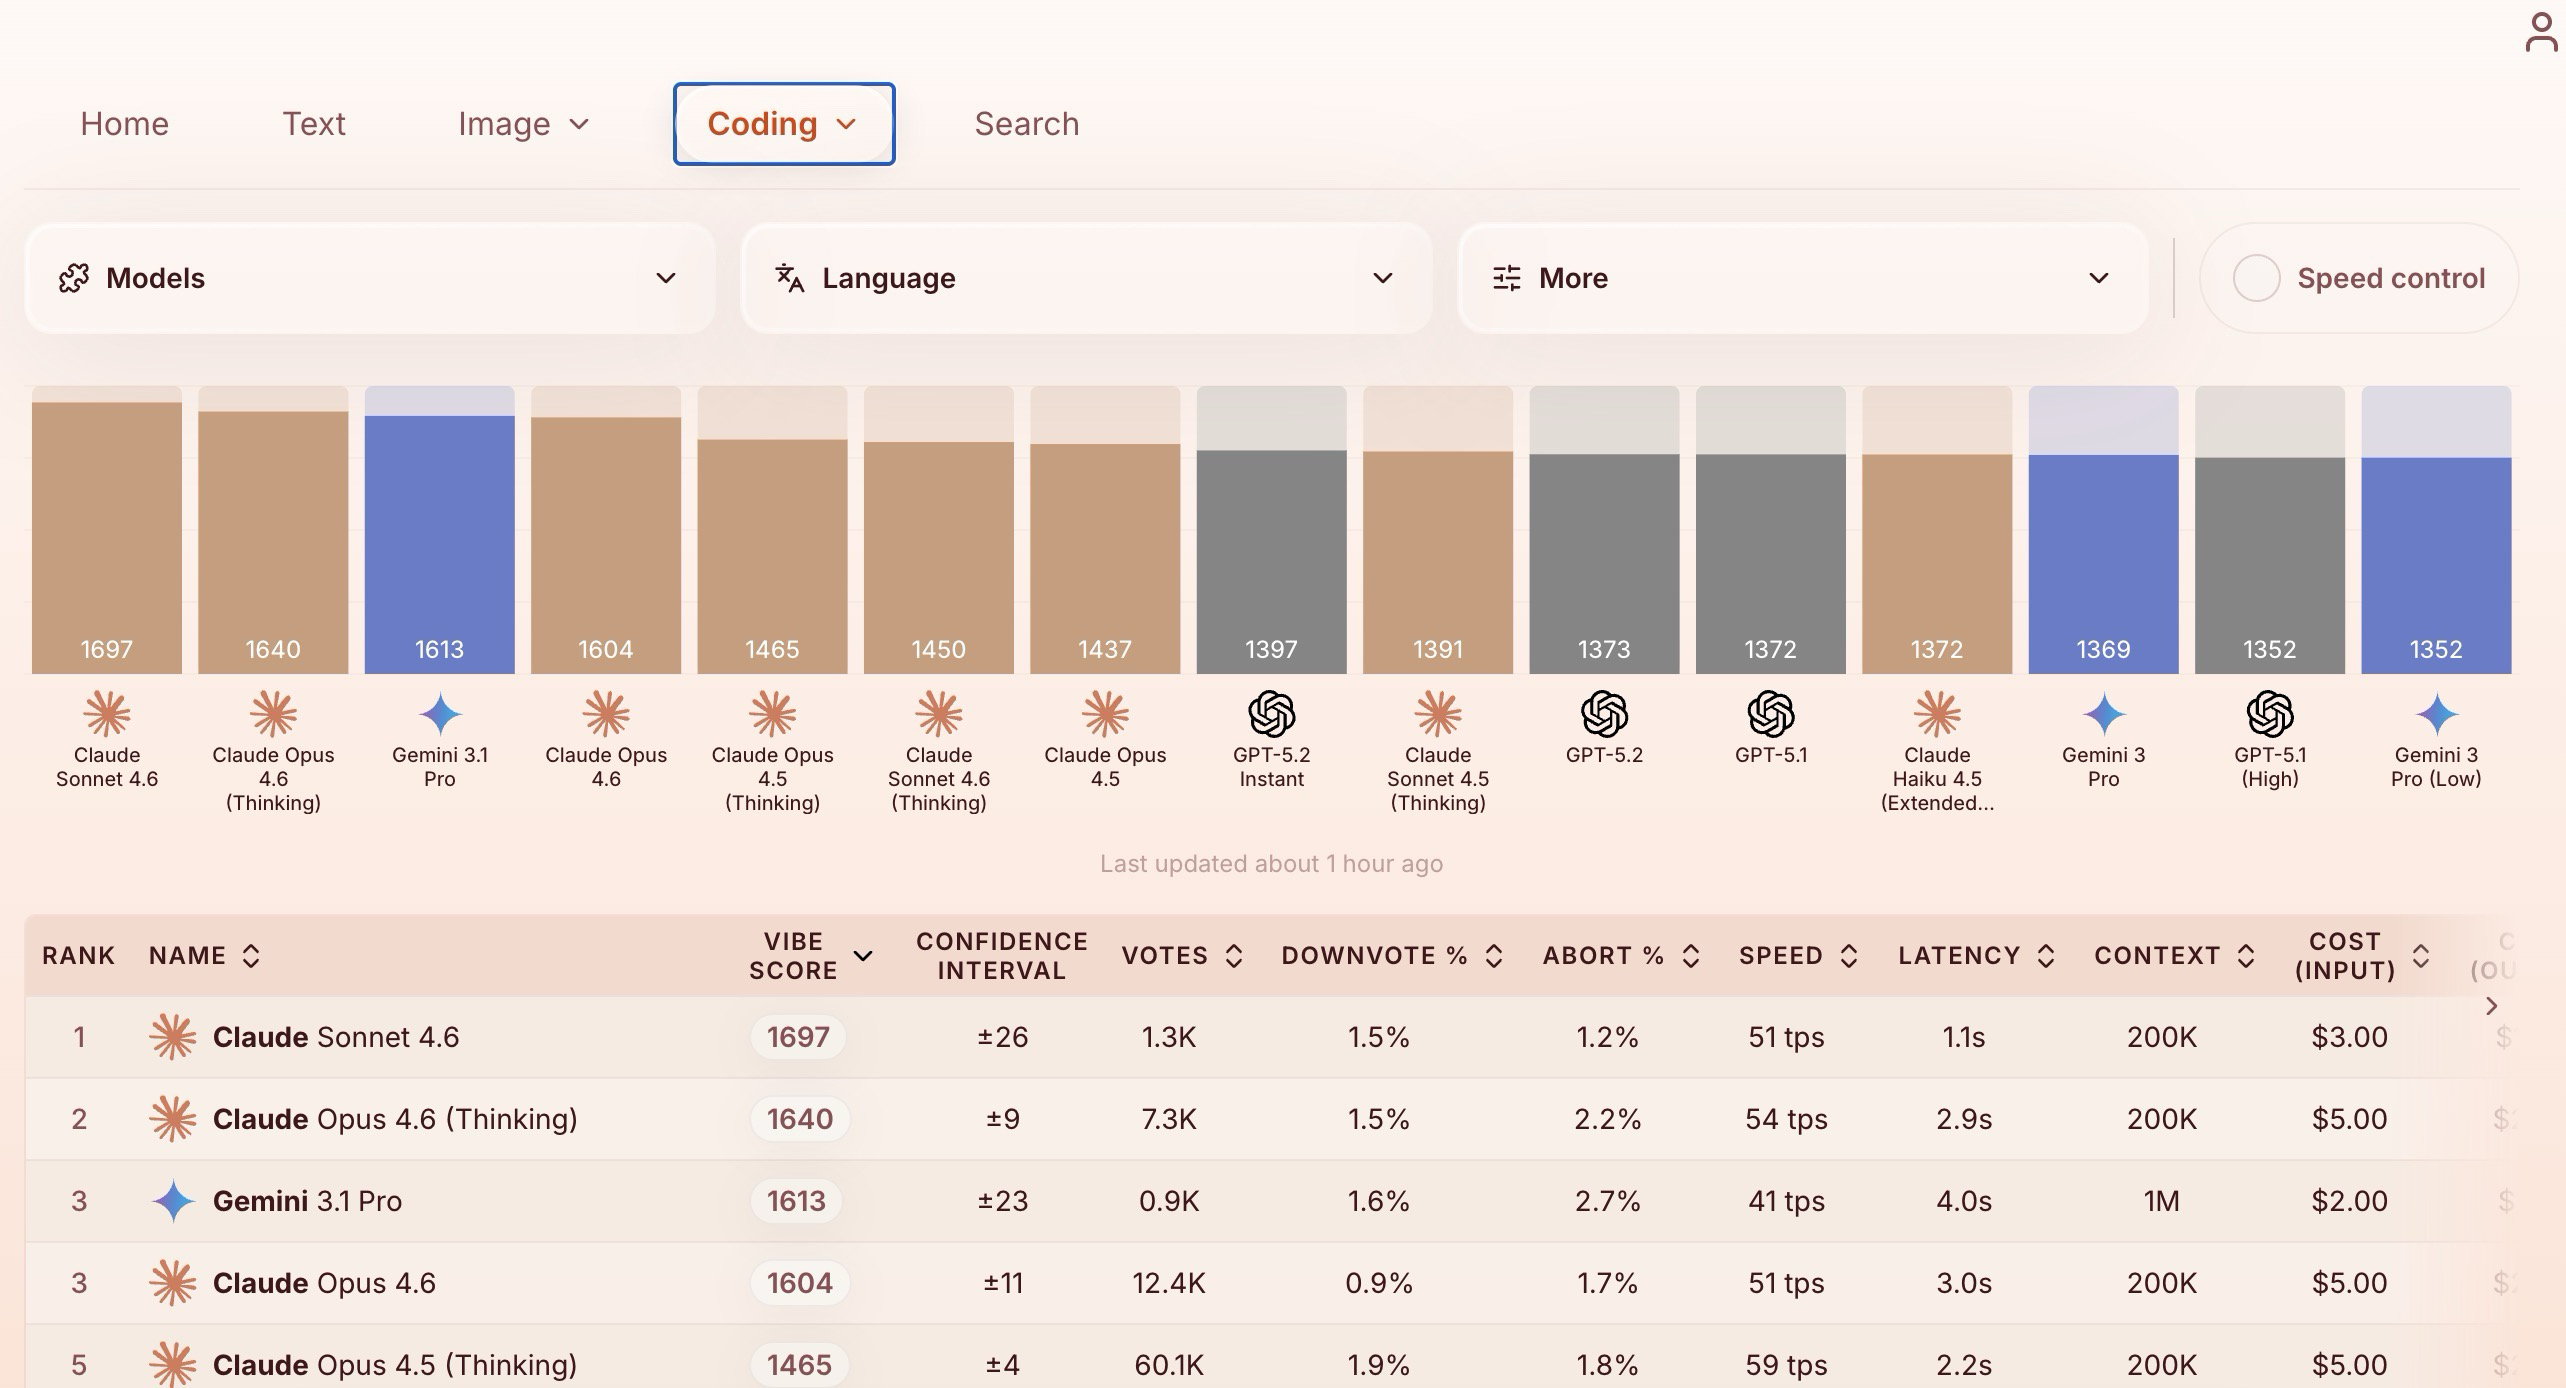Click the Claude Haiku 4.5 starburst icon

[1937, 715]
